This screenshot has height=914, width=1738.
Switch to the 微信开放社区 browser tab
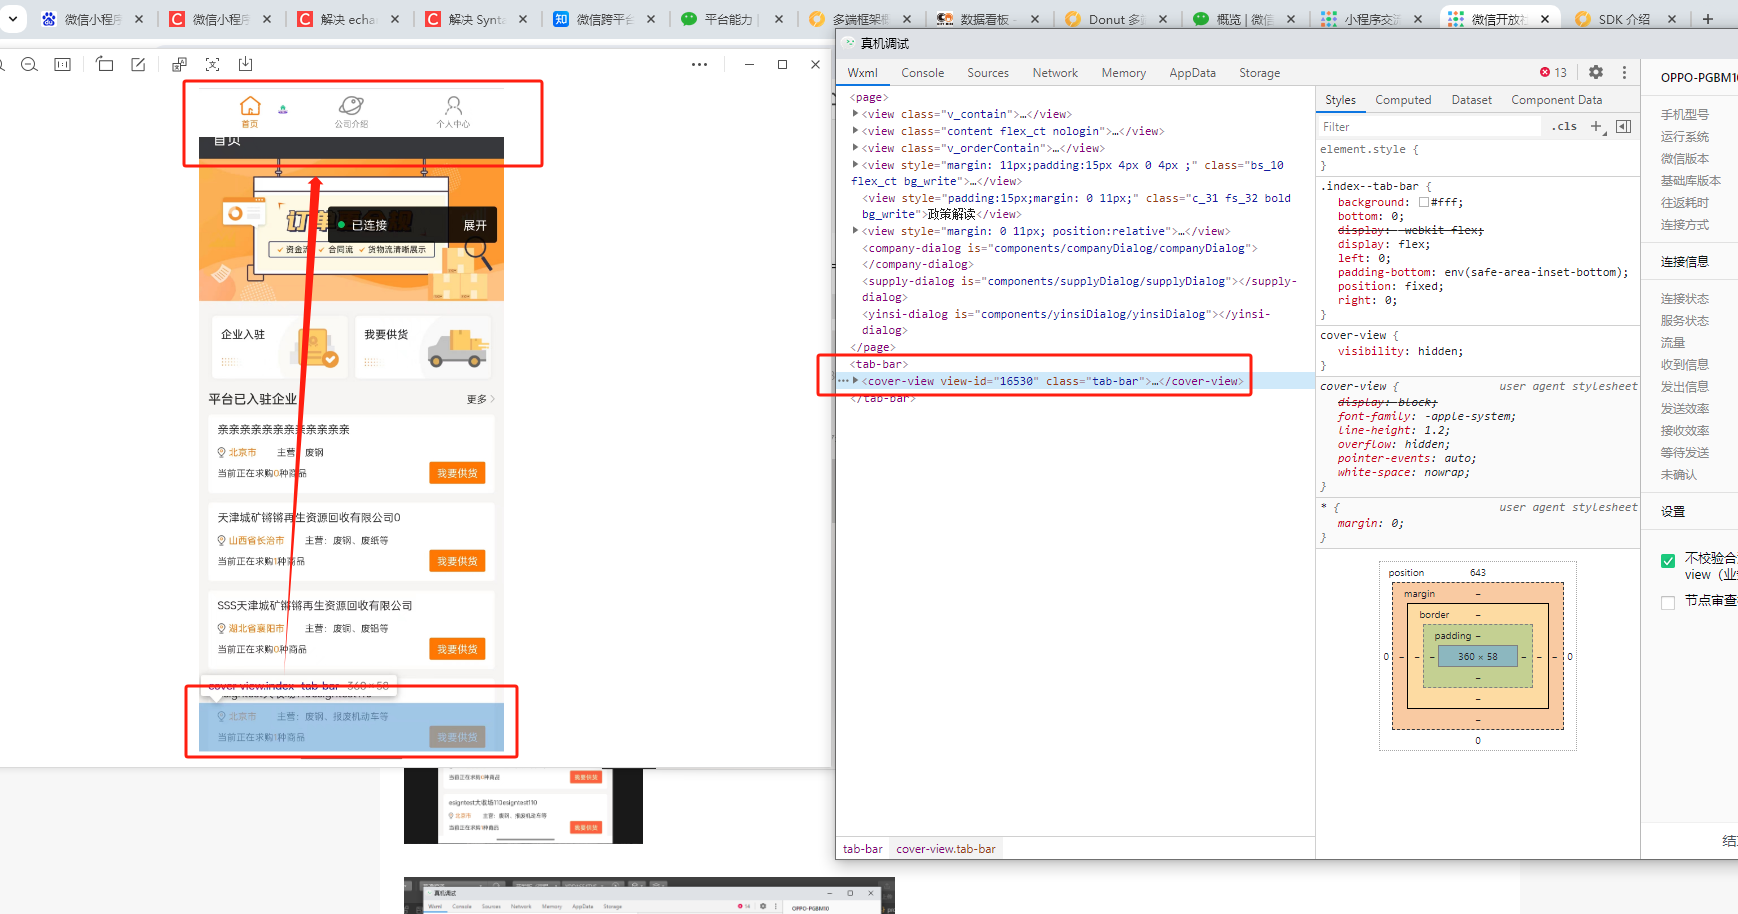(x=1498, y=19)
